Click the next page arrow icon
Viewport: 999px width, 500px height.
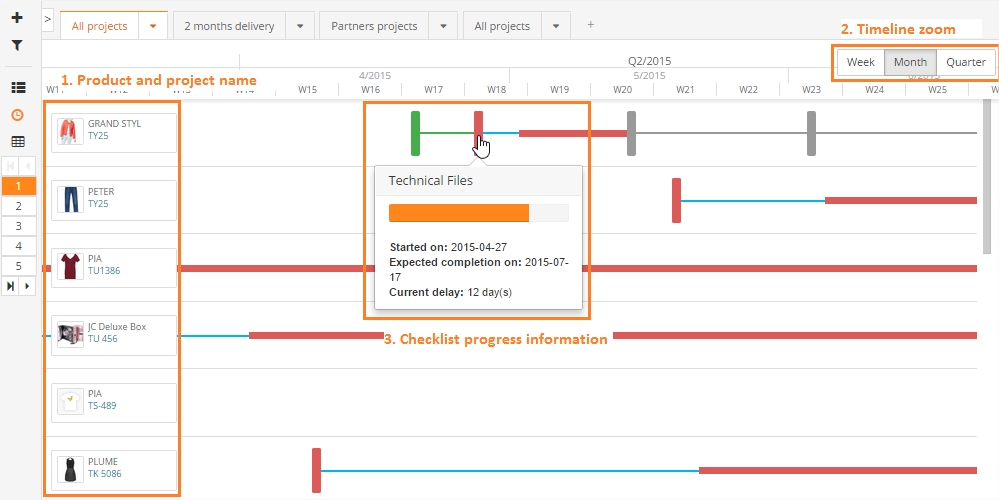[27, 286]
